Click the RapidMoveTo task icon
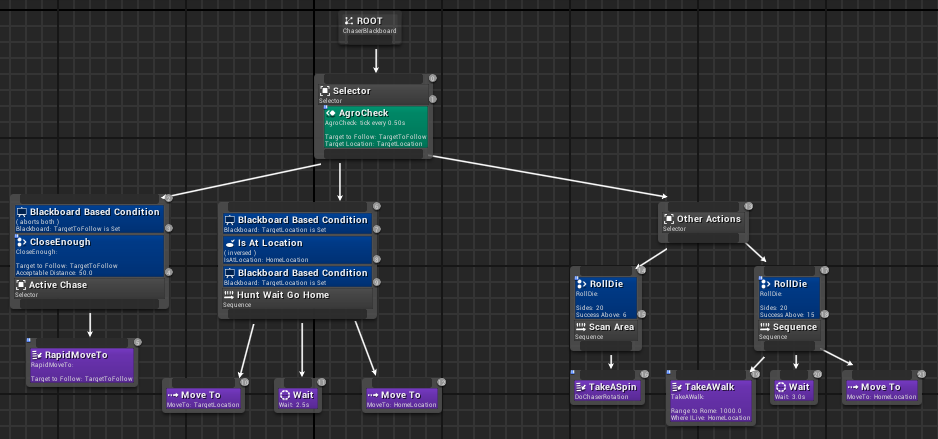Viewport: 938px width, 439px height. pyautogui.click(x=36, y=355)
